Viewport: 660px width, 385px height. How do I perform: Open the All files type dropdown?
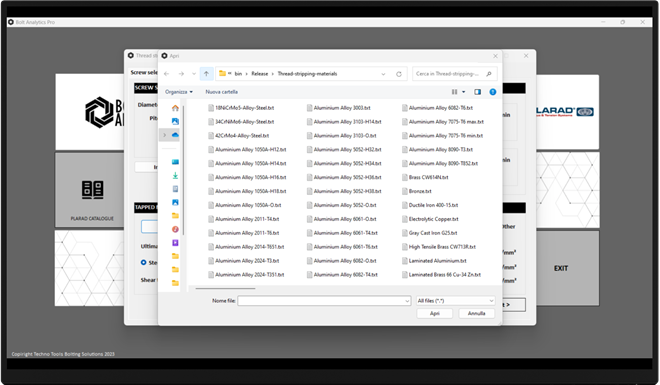[455, 301]
